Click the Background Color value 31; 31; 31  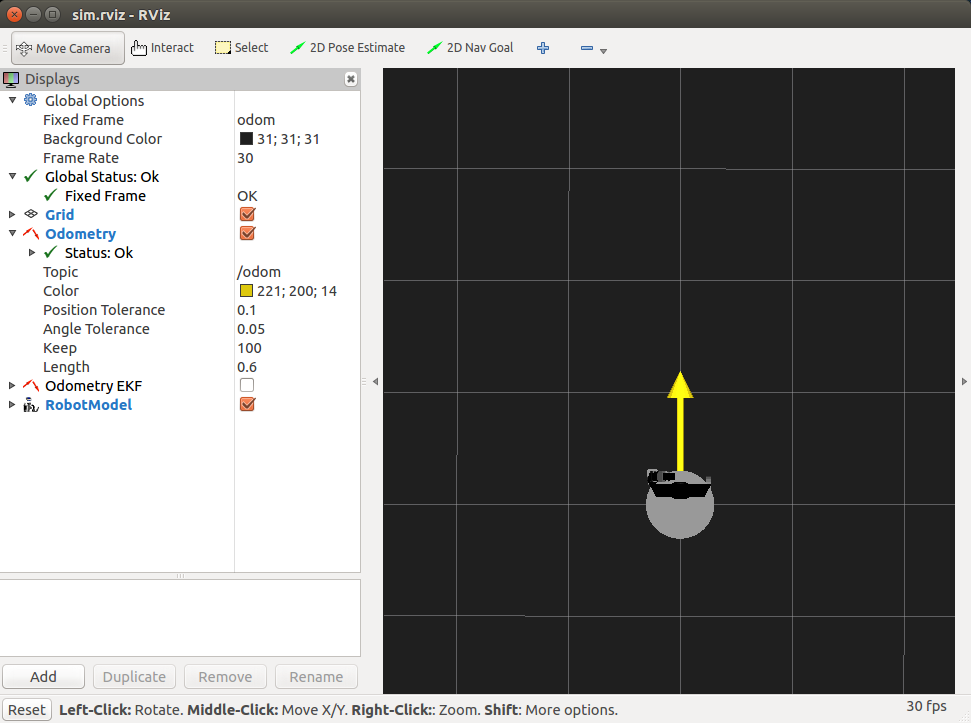(x=288, y=139)
